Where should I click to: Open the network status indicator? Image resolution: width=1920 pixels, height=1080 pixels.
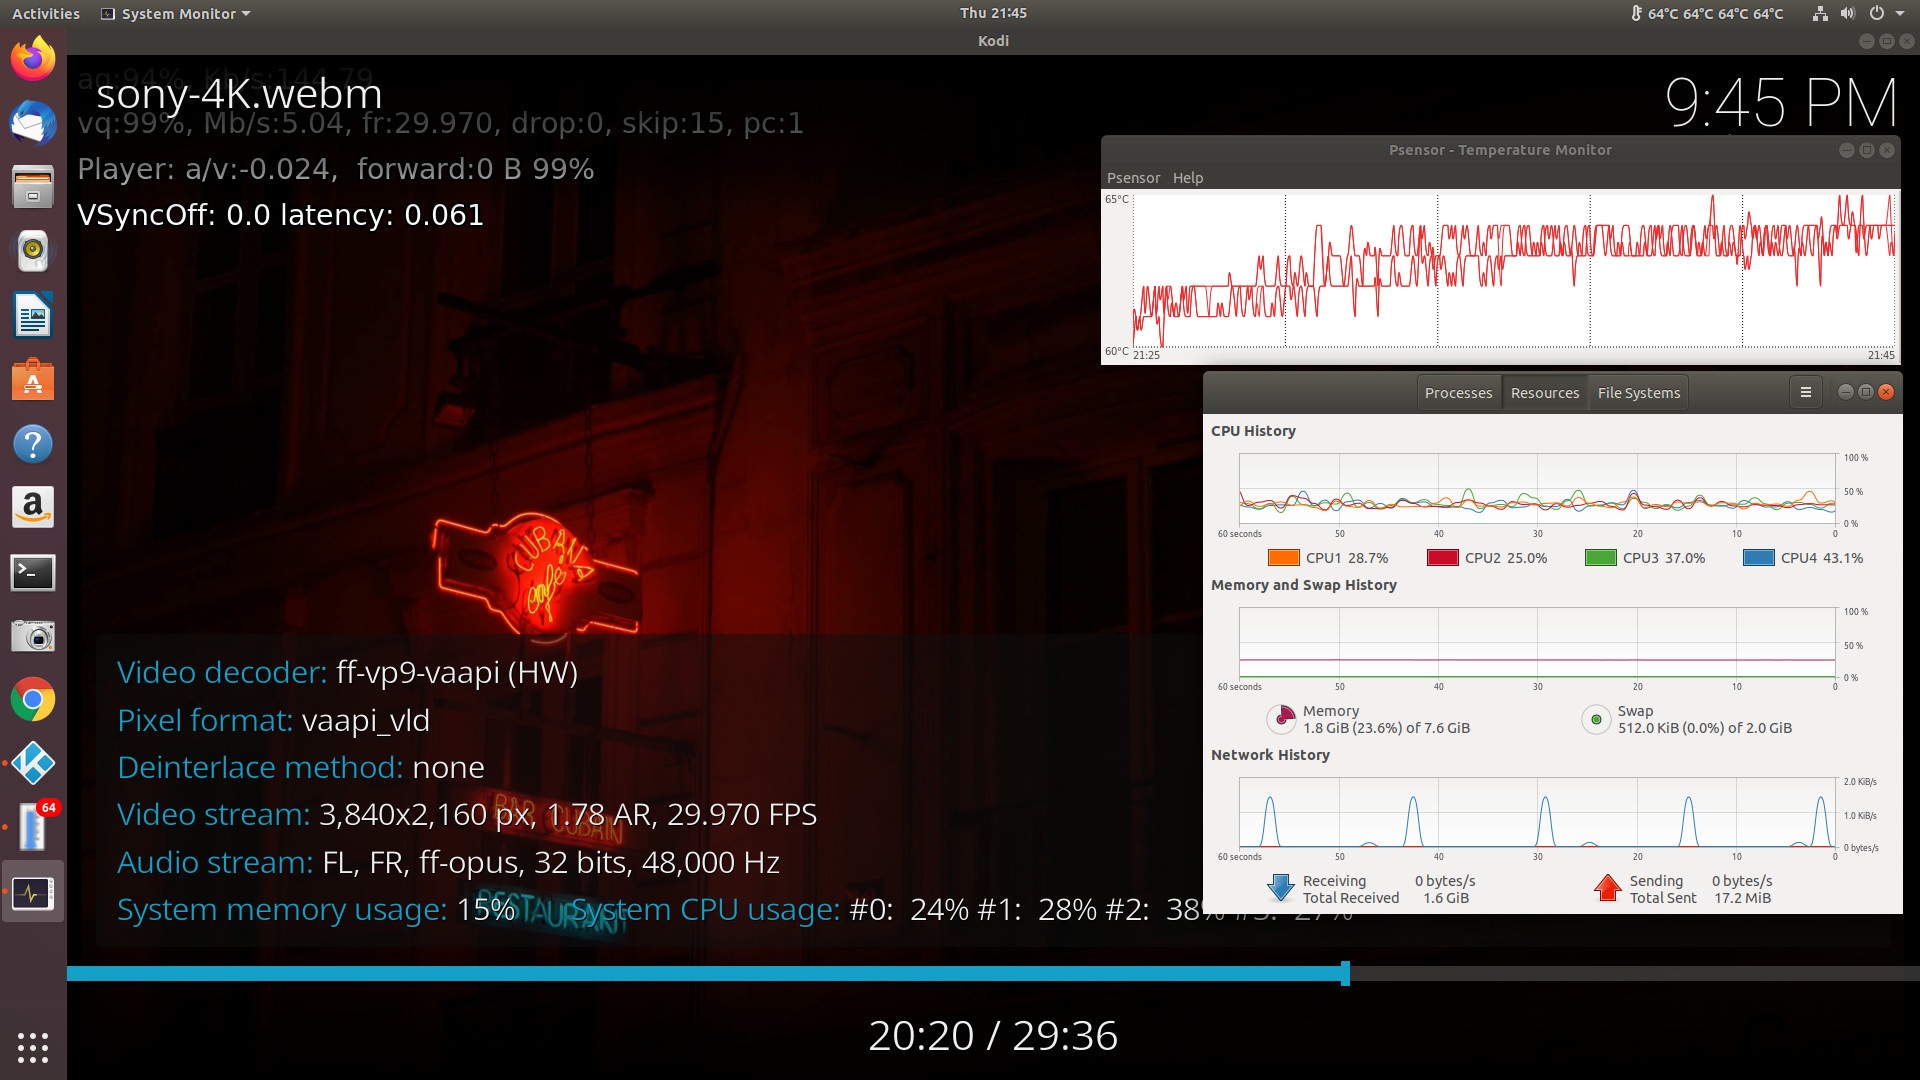coord(1820,14)
